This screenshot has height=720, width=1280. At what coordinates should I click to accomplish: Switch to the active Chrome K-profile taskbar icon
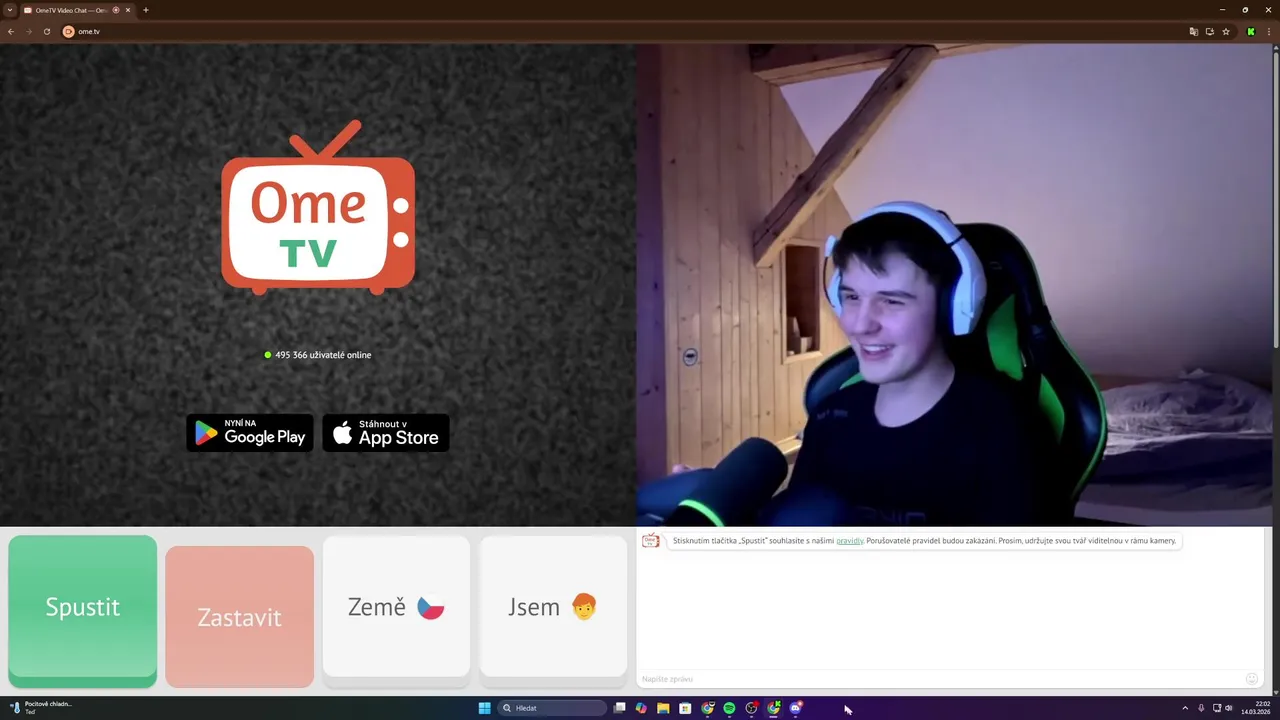pos(773,708)
